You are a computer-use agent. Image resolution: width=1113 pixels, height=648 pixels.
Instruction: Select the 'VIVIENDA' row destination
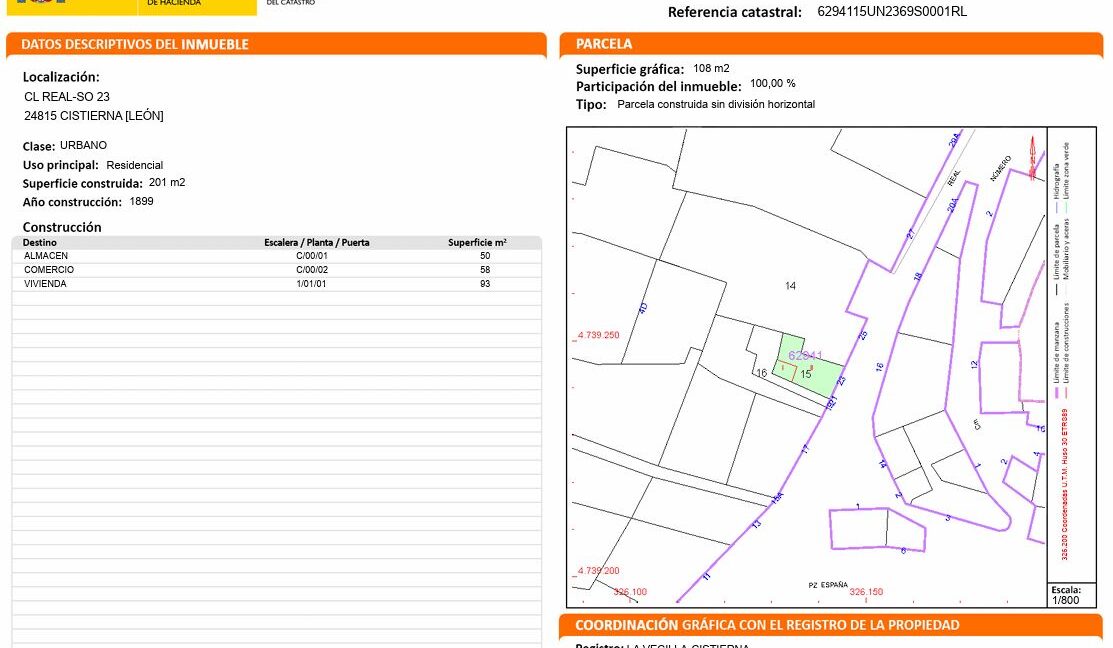coord(45,283)
